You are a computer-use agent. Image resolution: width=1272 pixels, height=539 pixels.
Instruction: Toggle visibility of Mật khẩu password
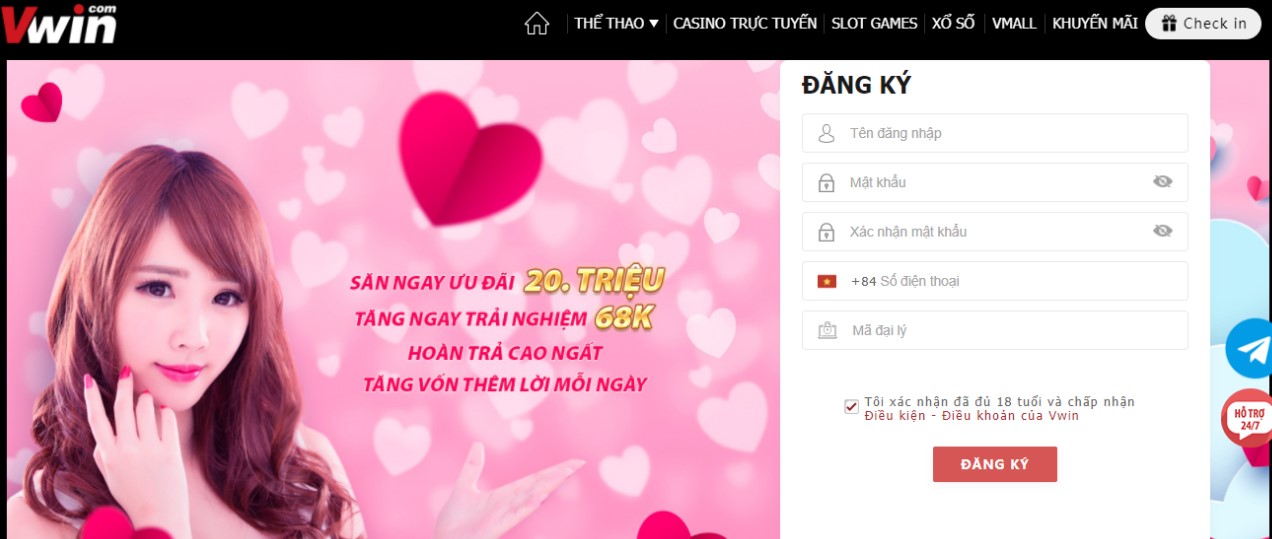(x=1162, y=182)
